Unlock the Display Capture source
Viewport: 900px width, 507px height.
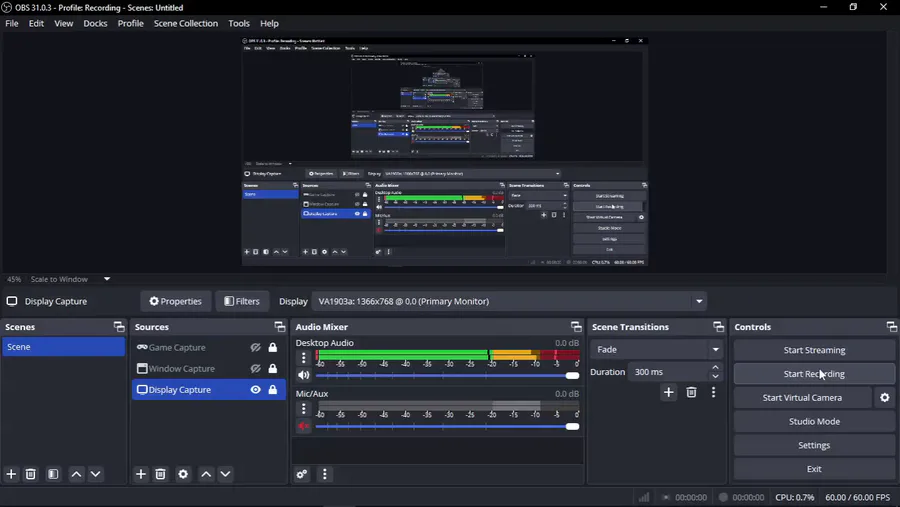273,389
